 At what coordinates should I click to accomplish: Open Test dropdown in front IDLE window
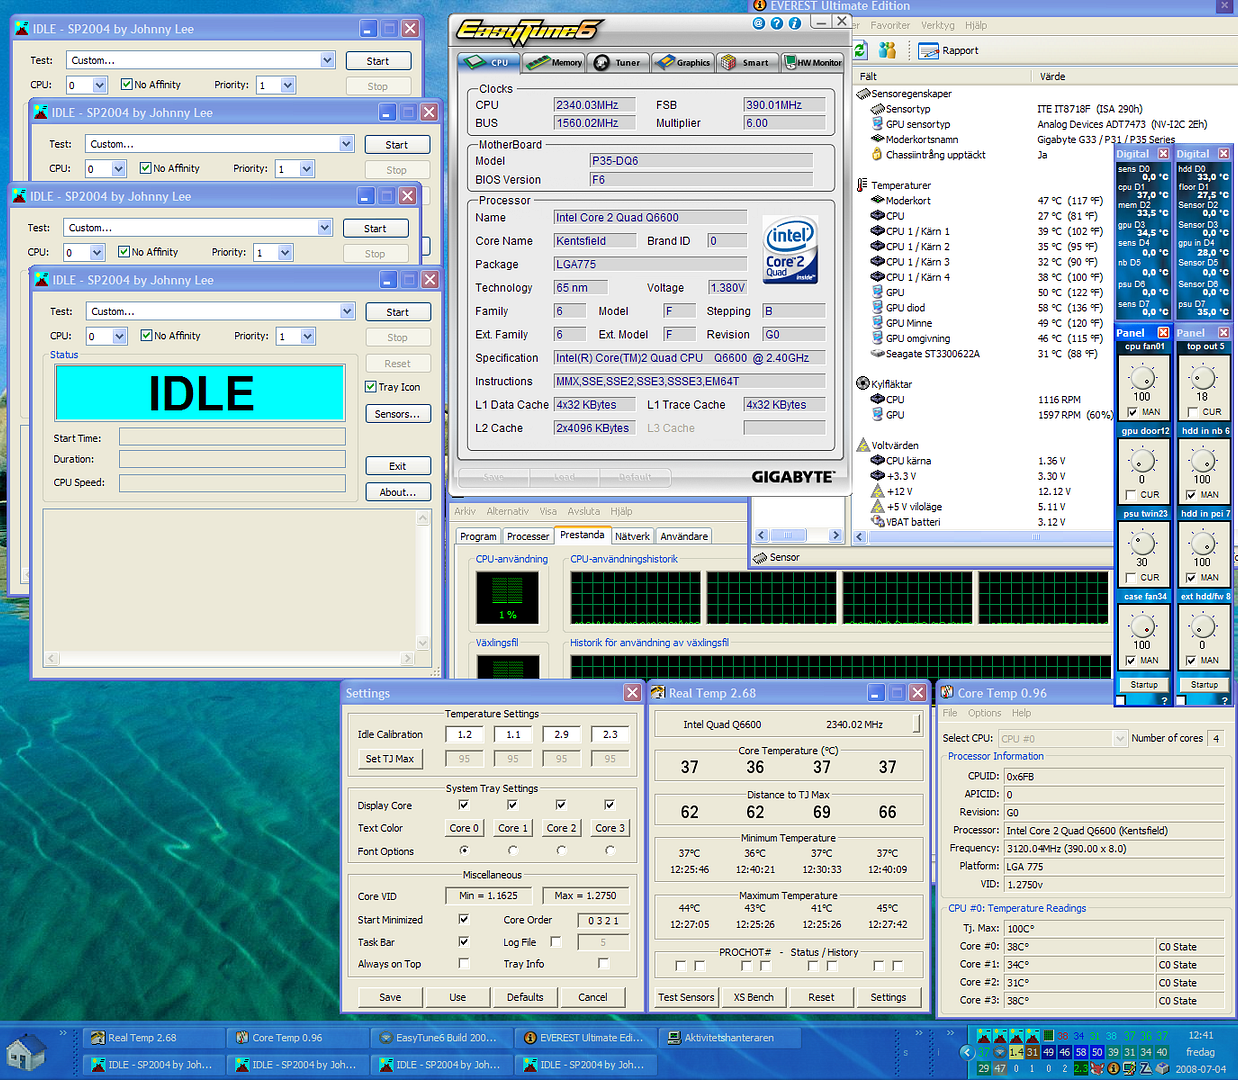click(x=347, y=311)
